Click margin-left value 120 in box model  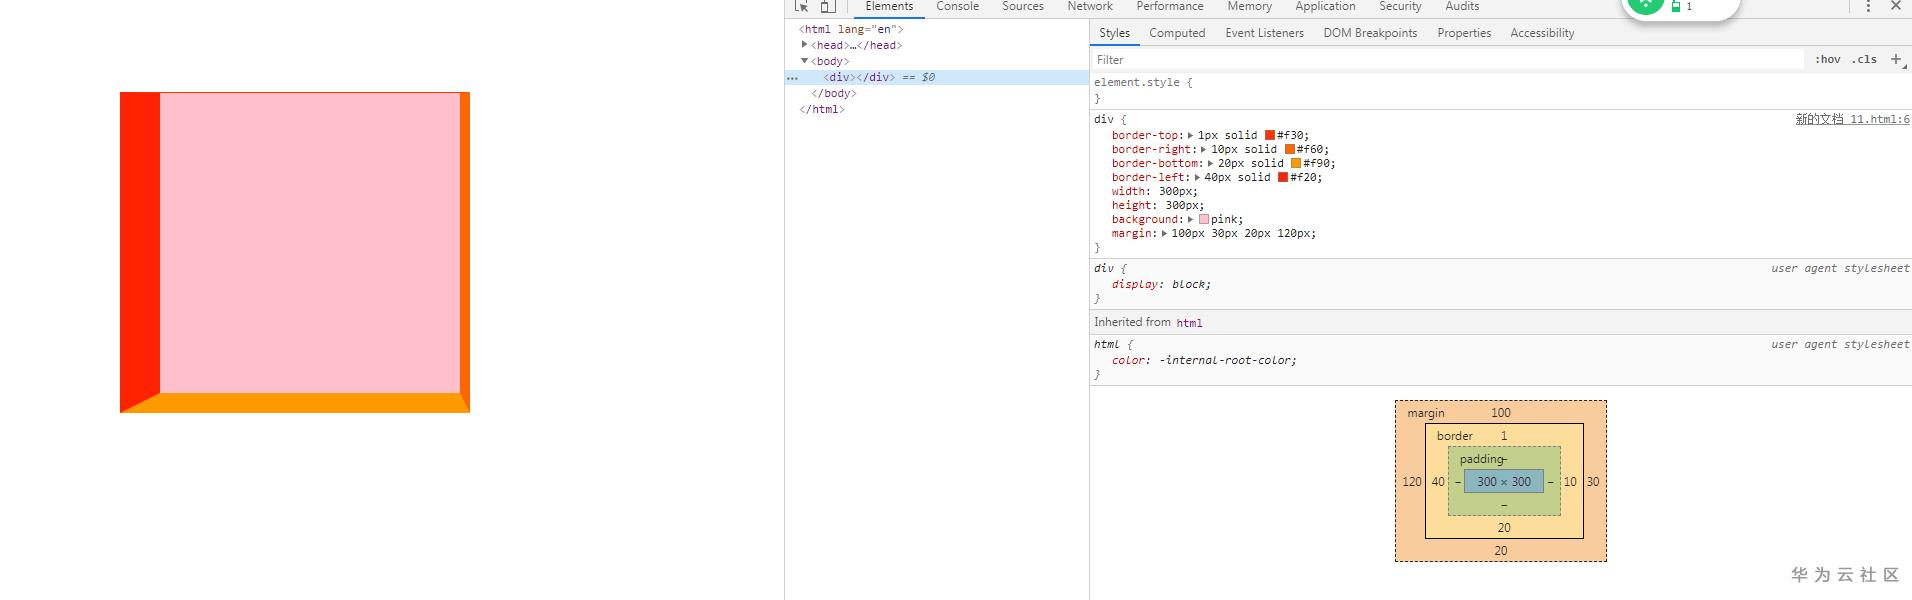[1412, 481]
